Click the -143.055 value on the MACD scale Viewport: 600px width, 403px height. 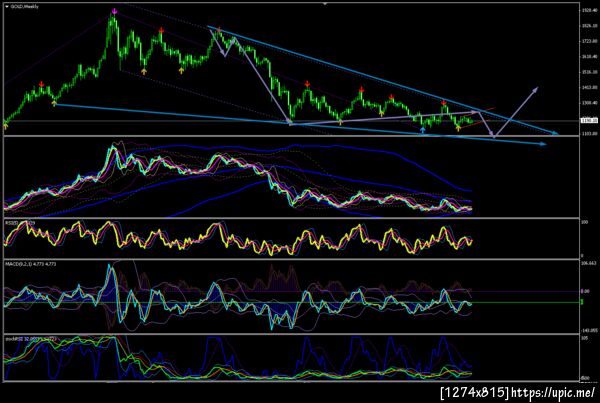click(x=590, y=330)
